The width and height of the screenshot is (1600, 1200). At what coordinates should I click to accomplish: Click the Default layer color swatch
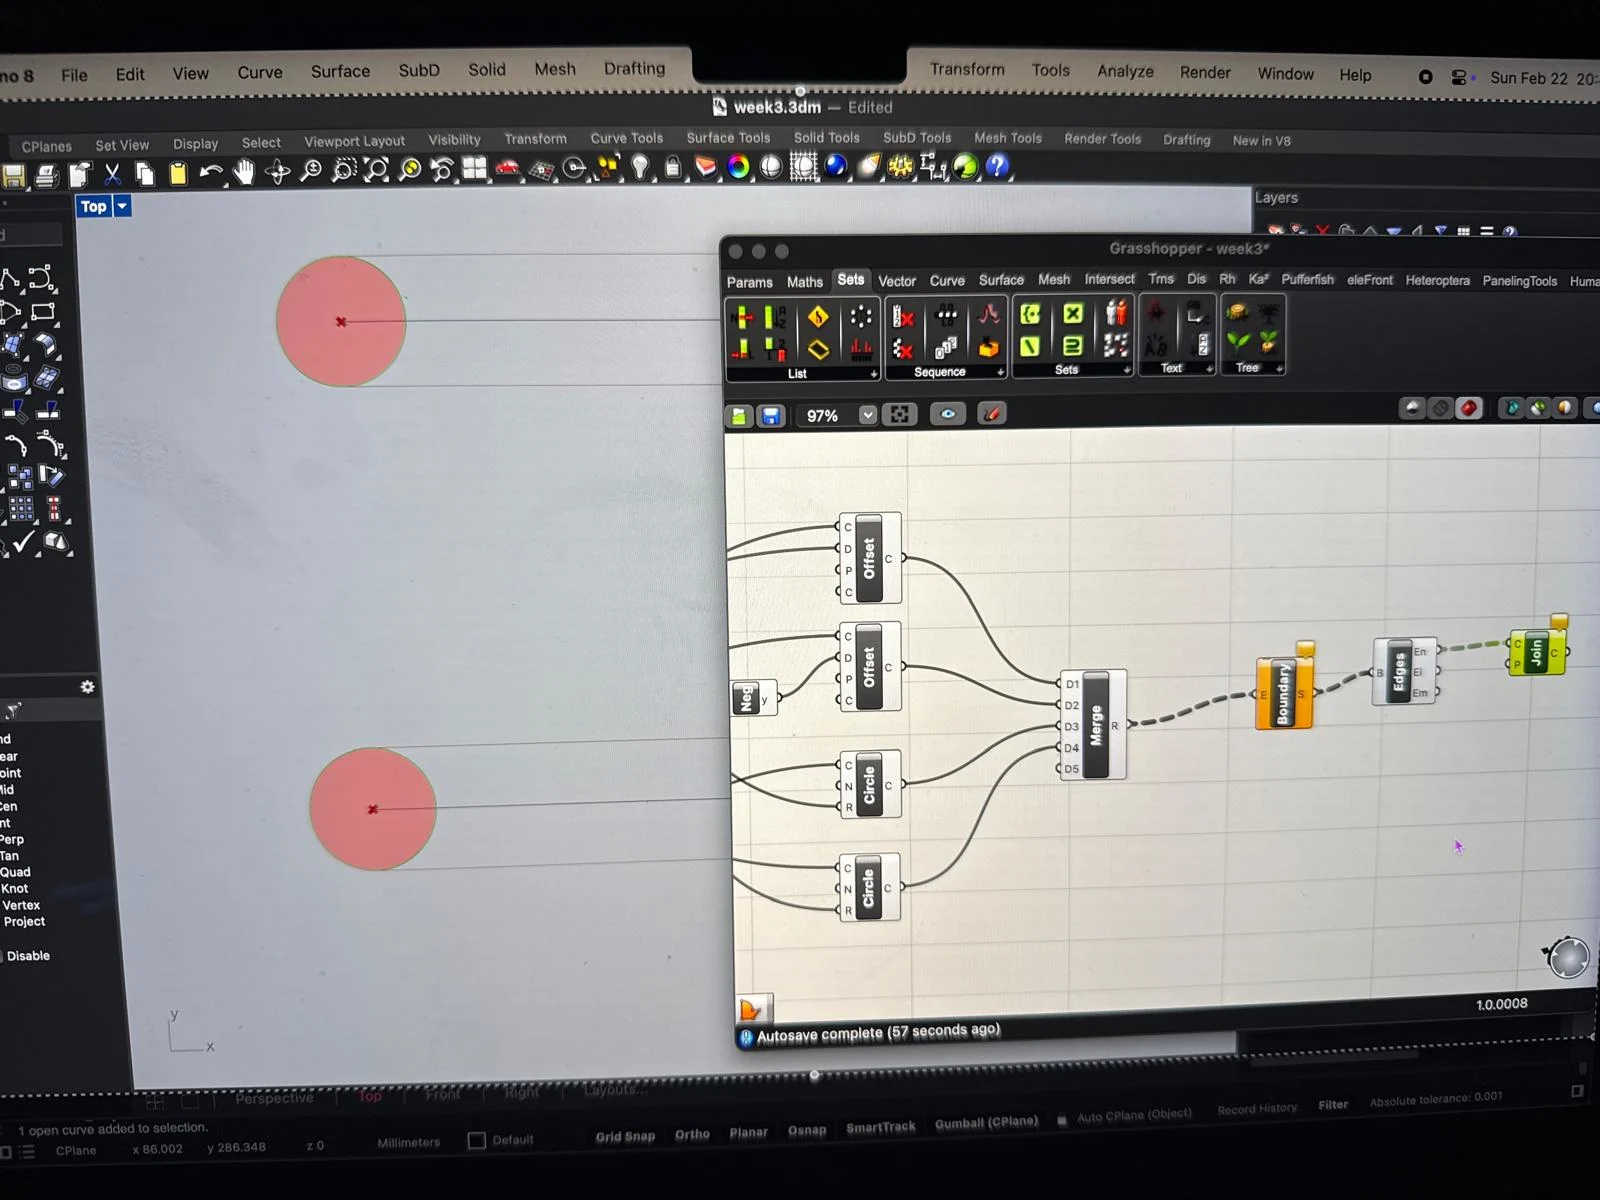coord(477,1141)
